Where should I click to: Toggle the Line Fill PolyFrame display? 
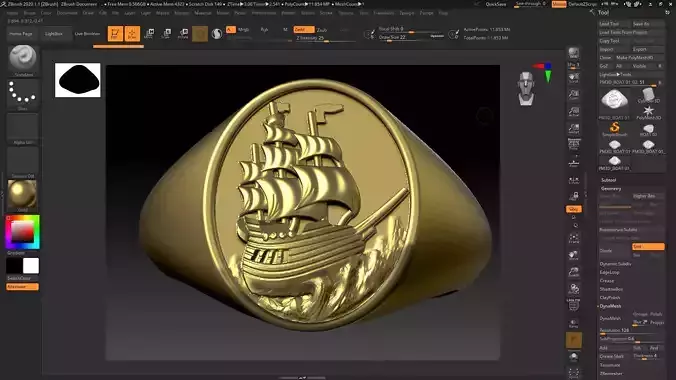573,306
